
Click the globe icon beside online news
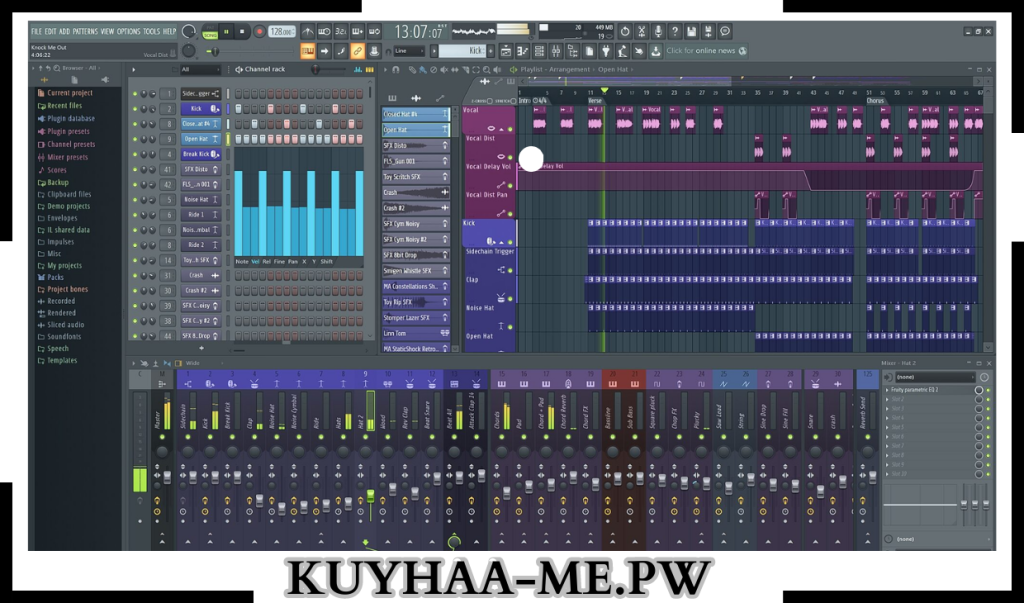pos(743,51)
